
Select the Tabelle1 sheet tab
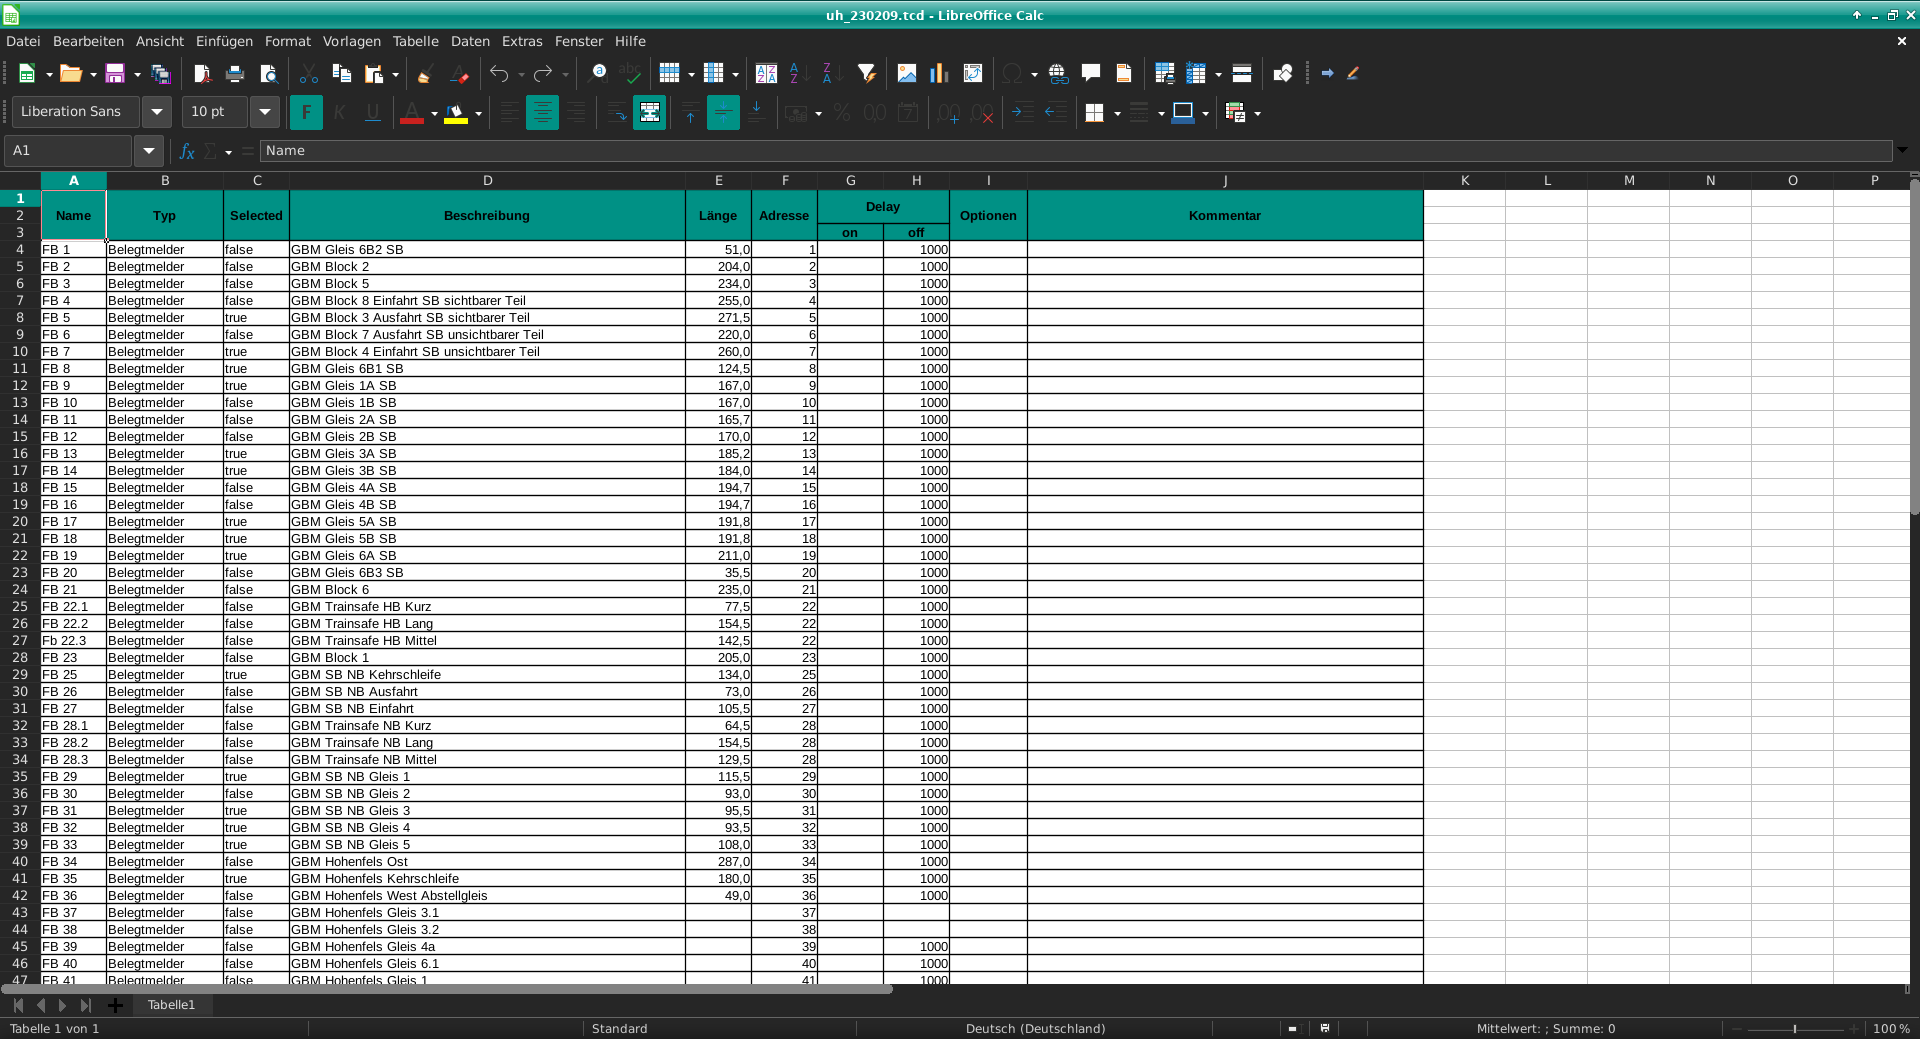pos(171,1005)
